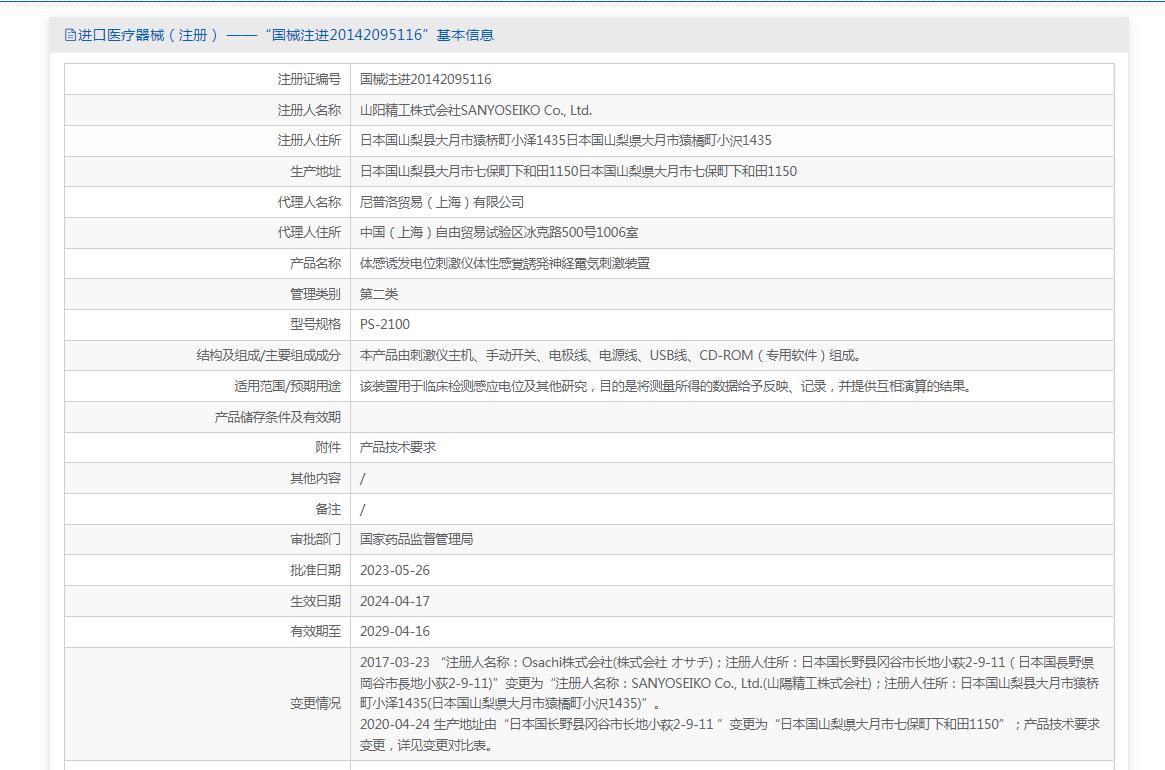Click the 代理人住所 label
Screen dimensions: 1165x770
(309, 233)
